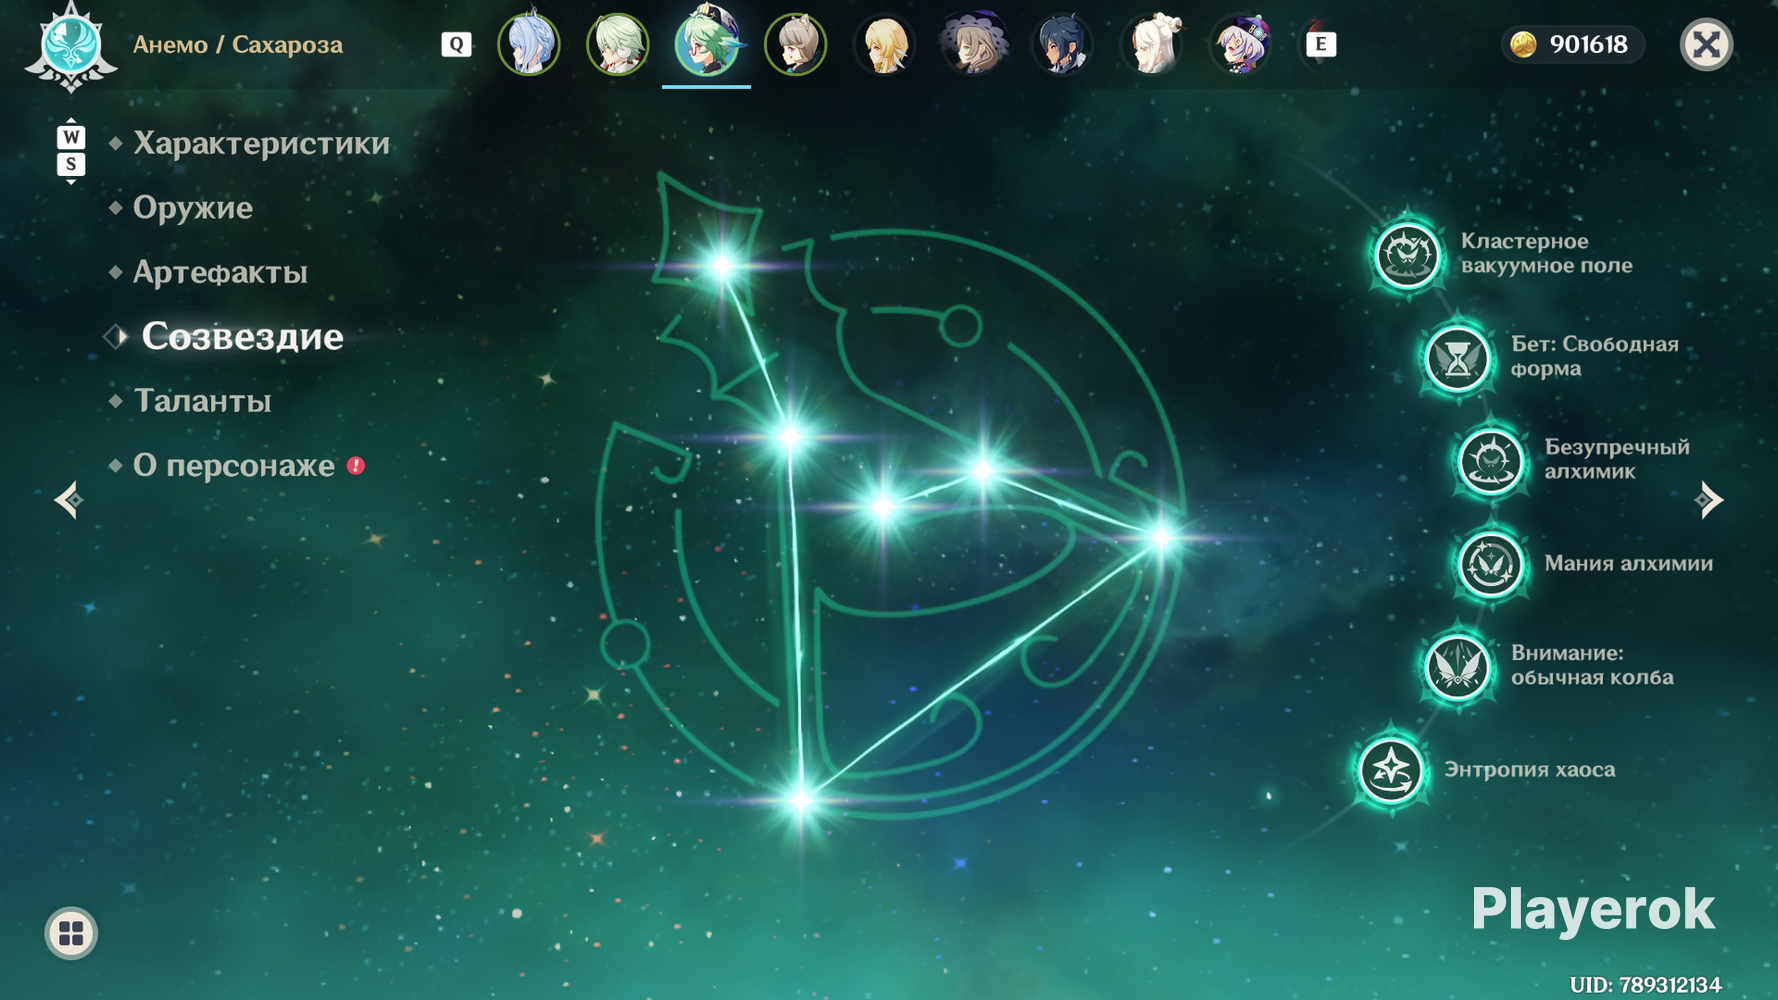Select the blue-haired character portrait with horns

pos(529,44)
